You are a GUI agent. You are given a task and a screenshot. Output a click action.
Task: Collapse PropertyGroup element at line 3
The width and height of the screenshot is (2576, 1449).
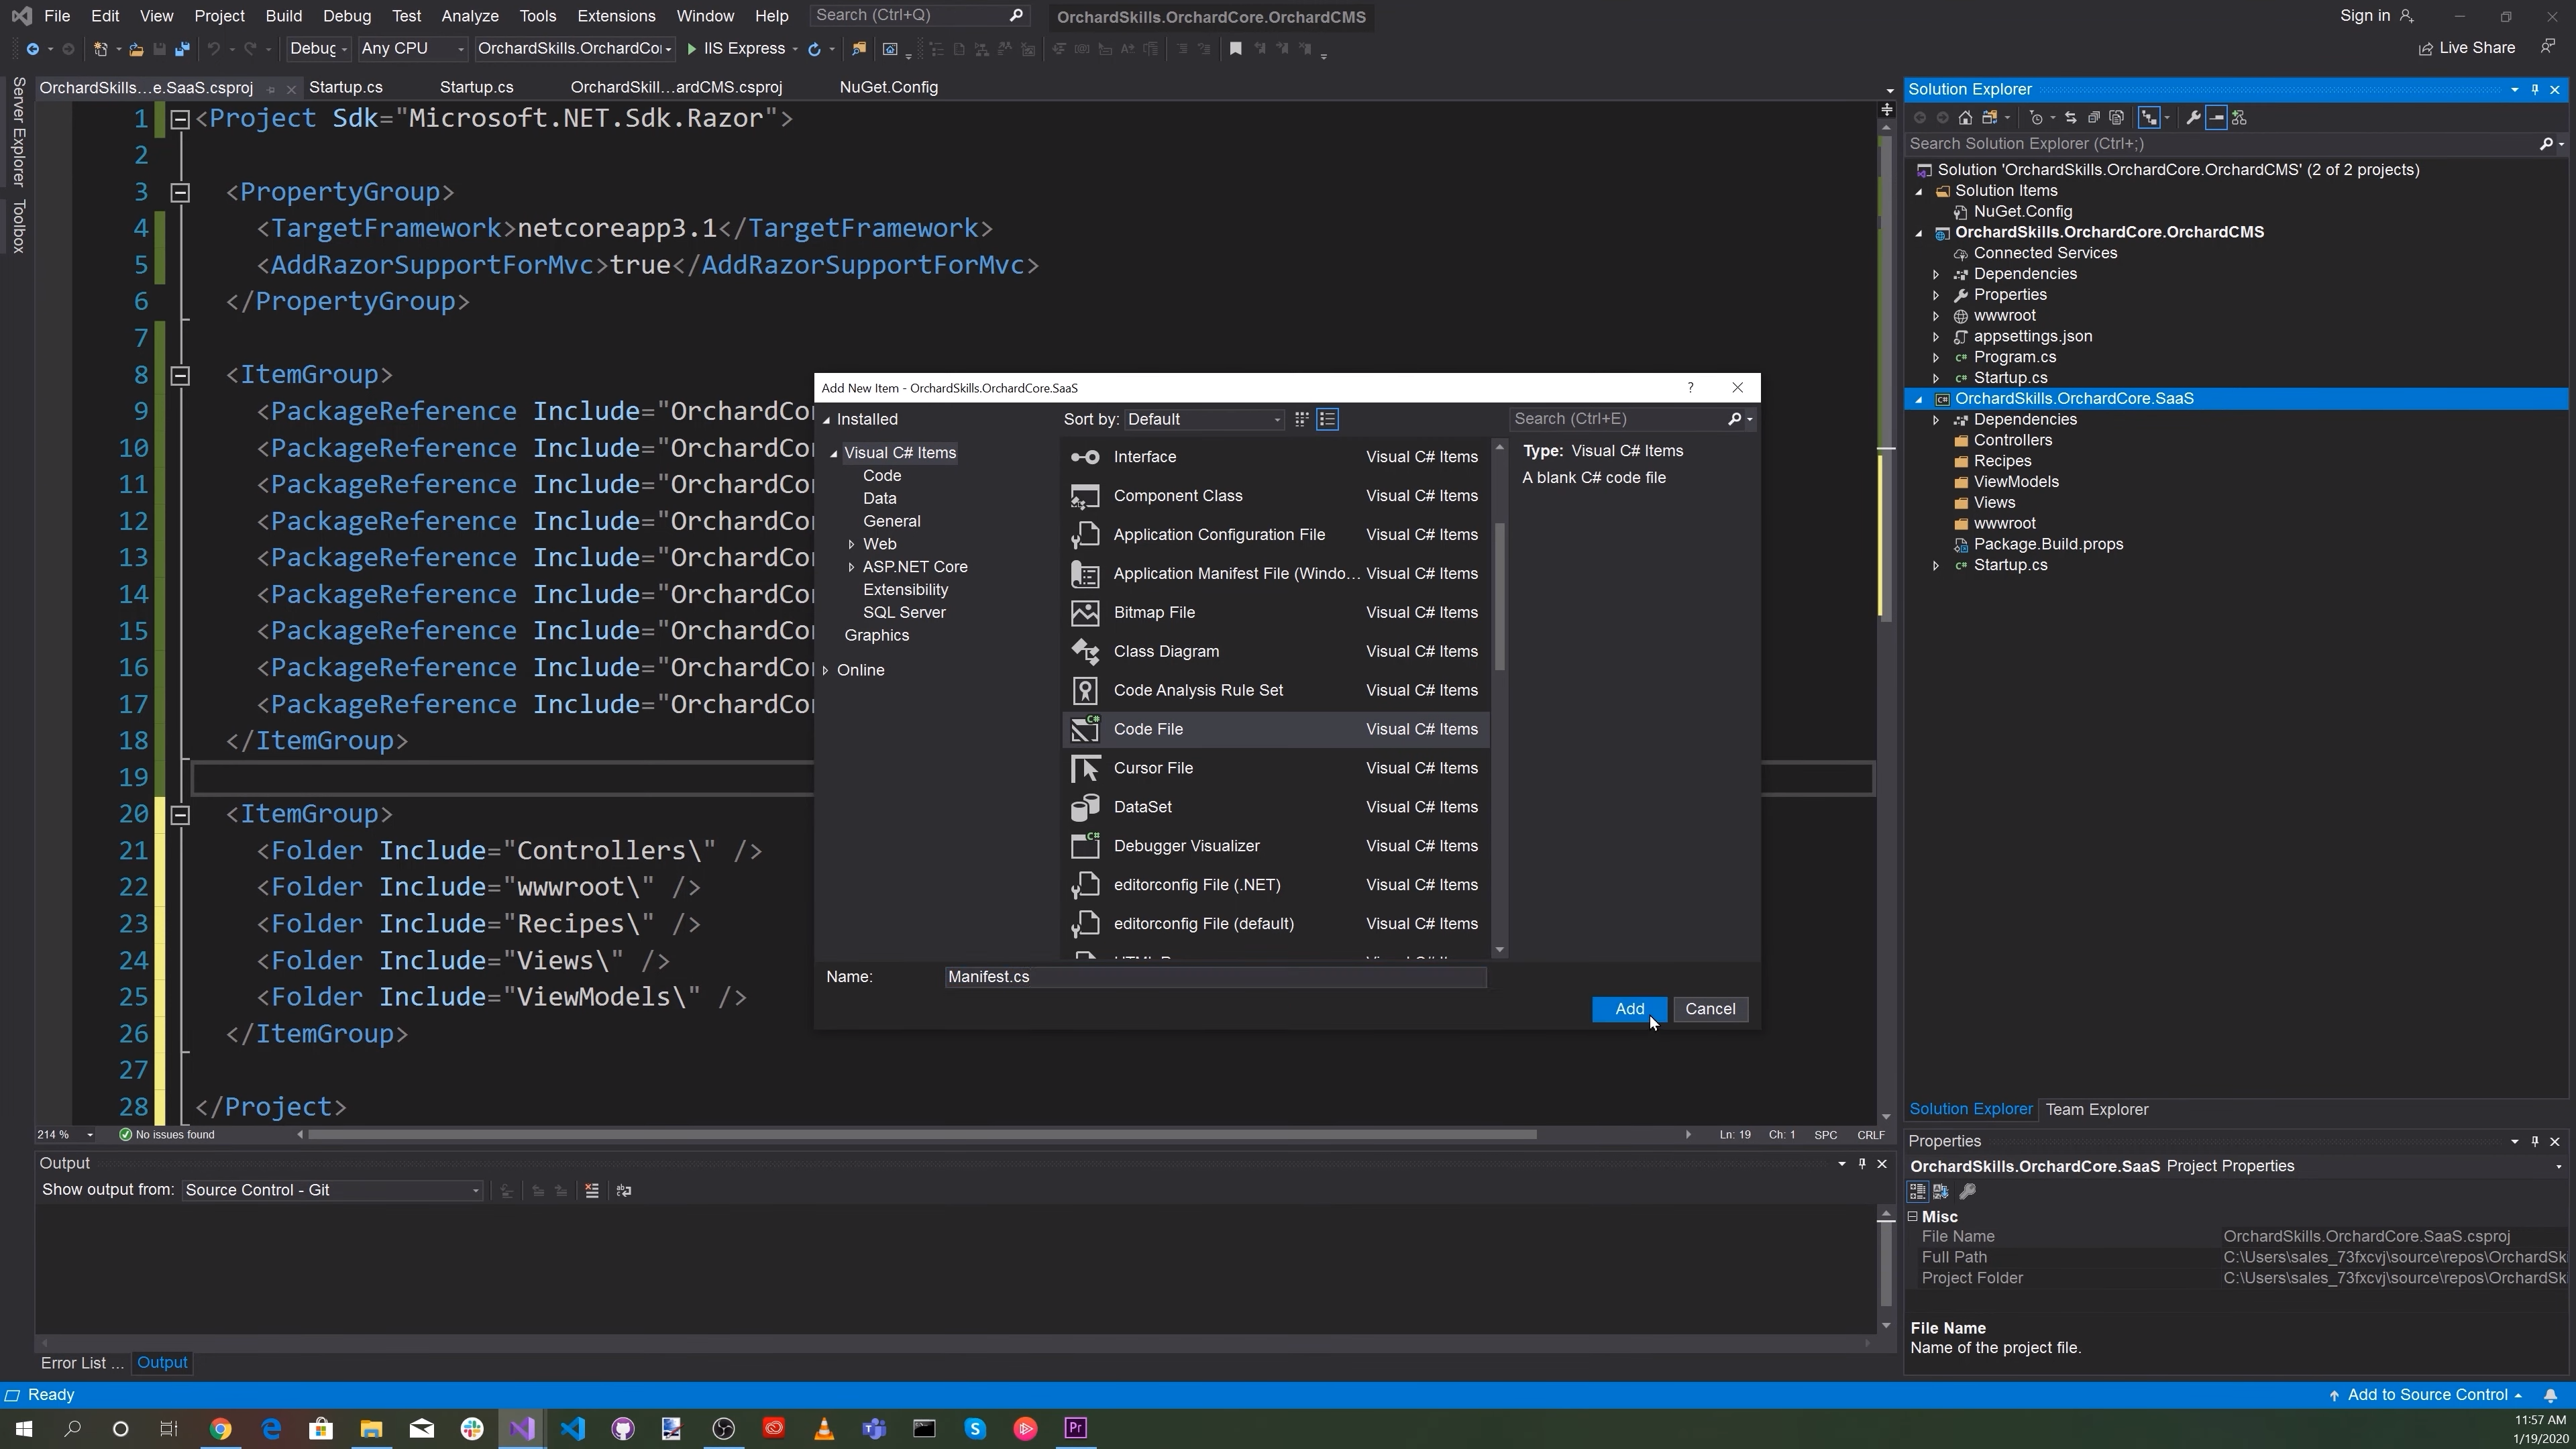tap(180, 192)
